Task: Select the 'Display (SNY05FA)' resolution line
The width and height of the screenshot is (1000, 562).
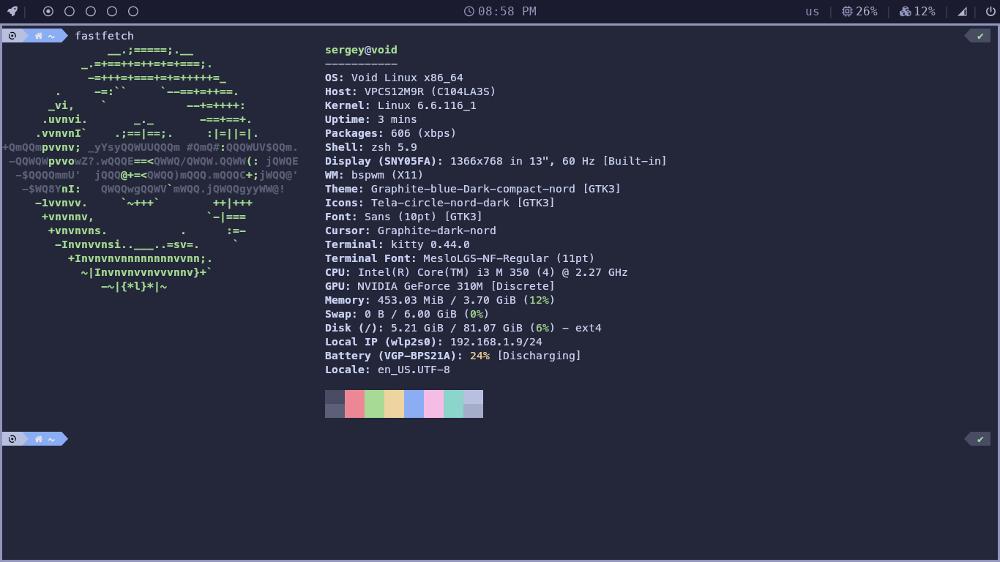Action: click(496, 161)
